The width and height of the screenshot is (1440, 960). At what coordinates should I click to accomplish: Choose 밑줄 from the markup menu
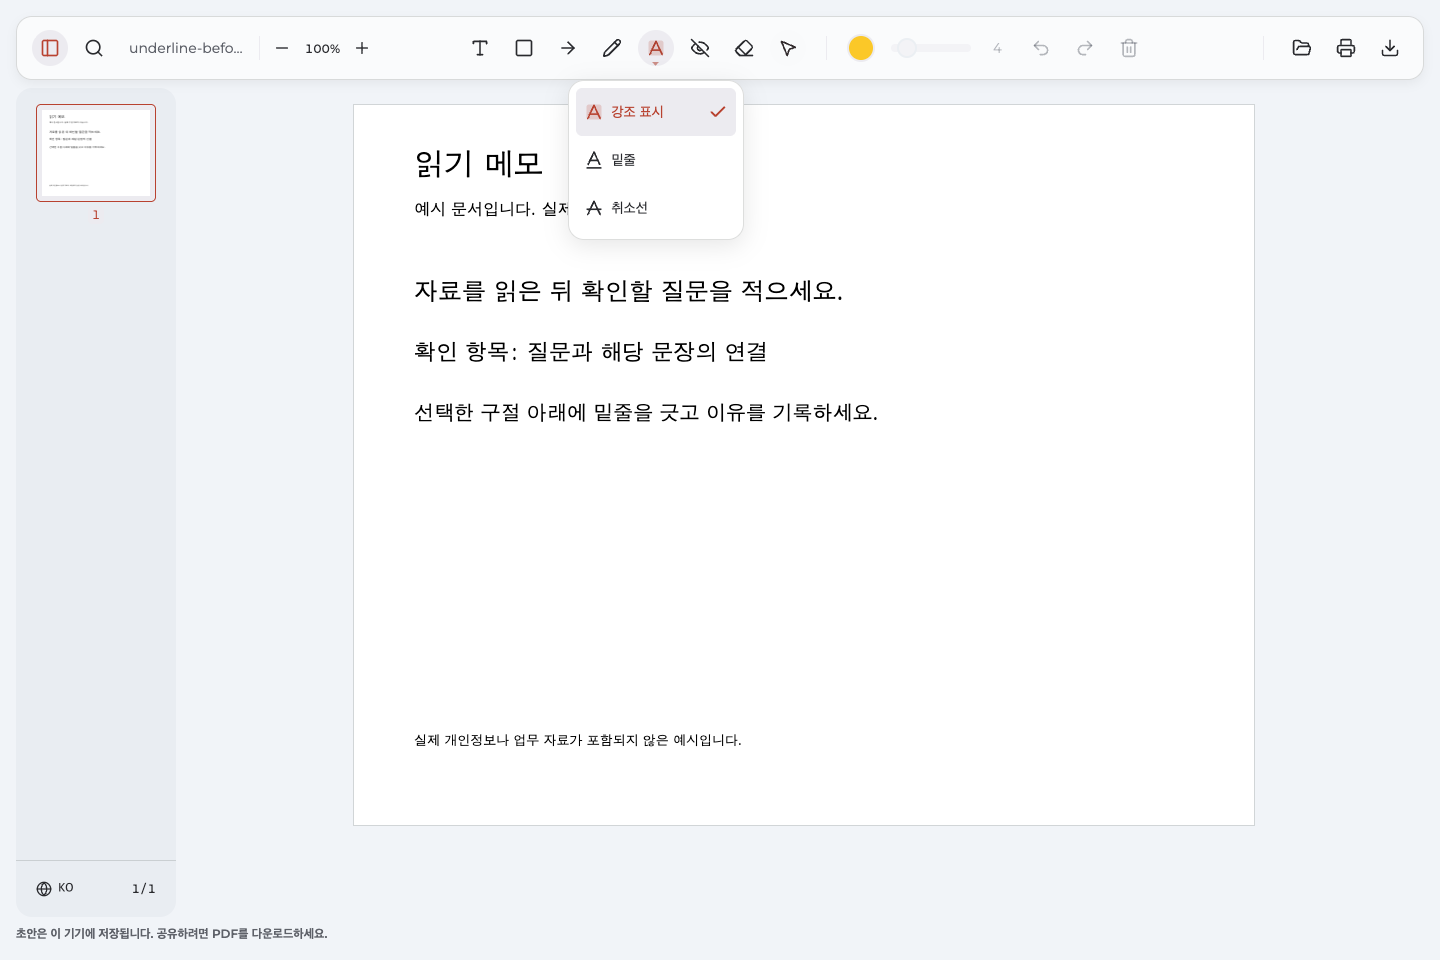tap(656, 160)
